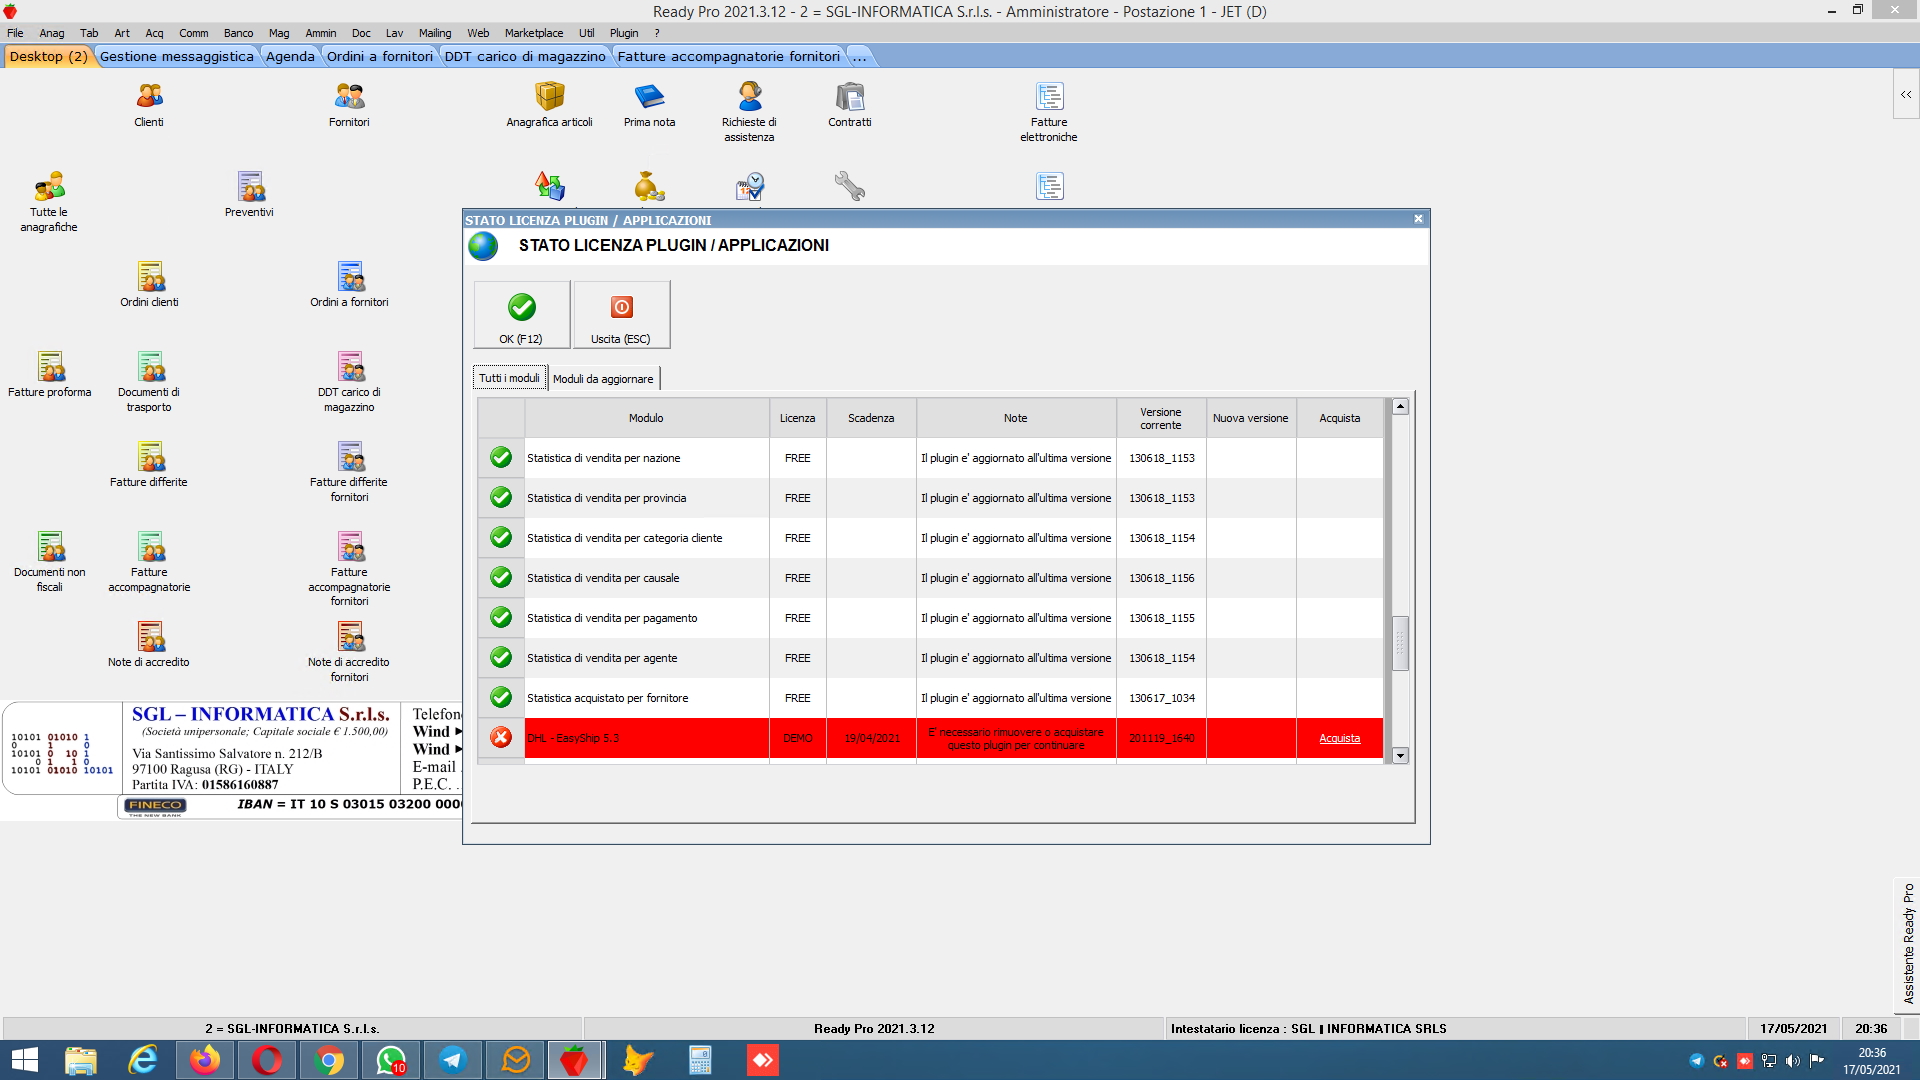Click version 130618_1156 cell
This screenshot has width=1920, height=1080.
click(x=1161, y=578)
